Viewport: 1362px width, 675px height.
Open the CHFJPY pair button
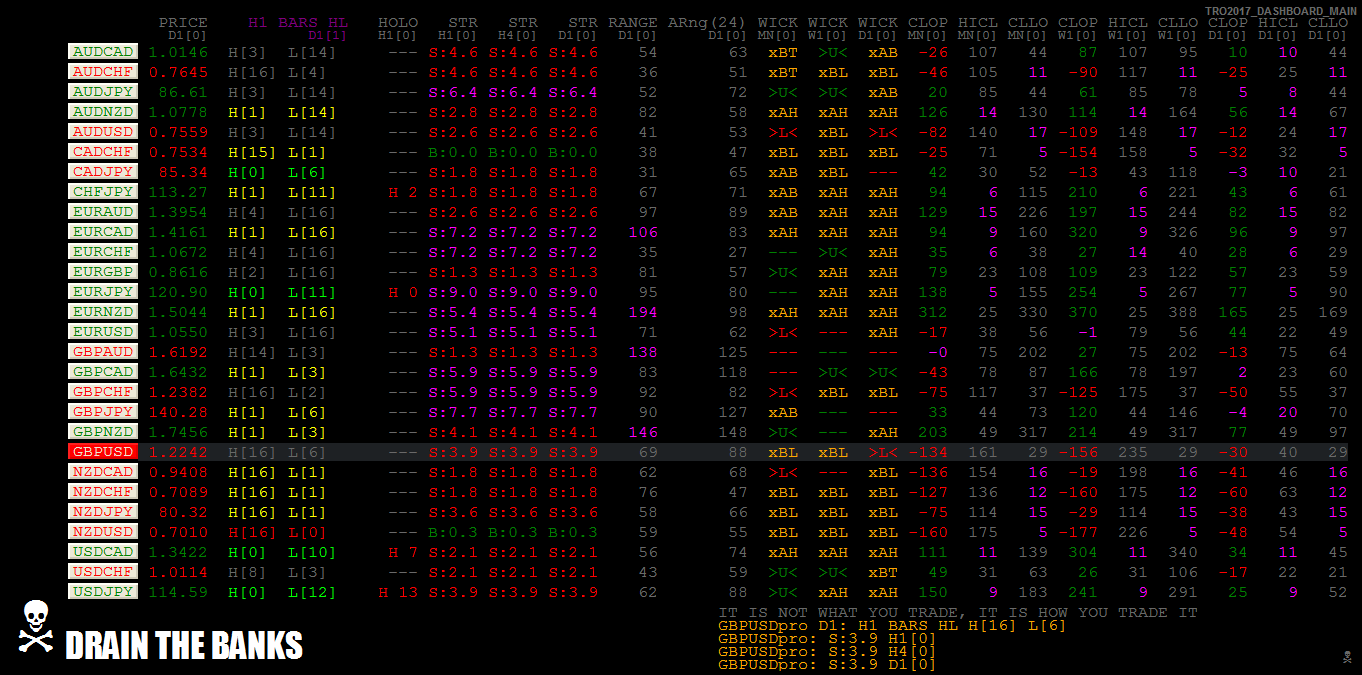[102, 192]
